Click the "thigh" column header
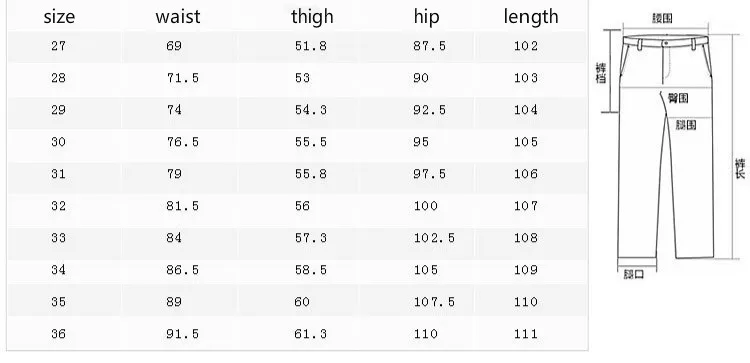 tap(312, 17)
